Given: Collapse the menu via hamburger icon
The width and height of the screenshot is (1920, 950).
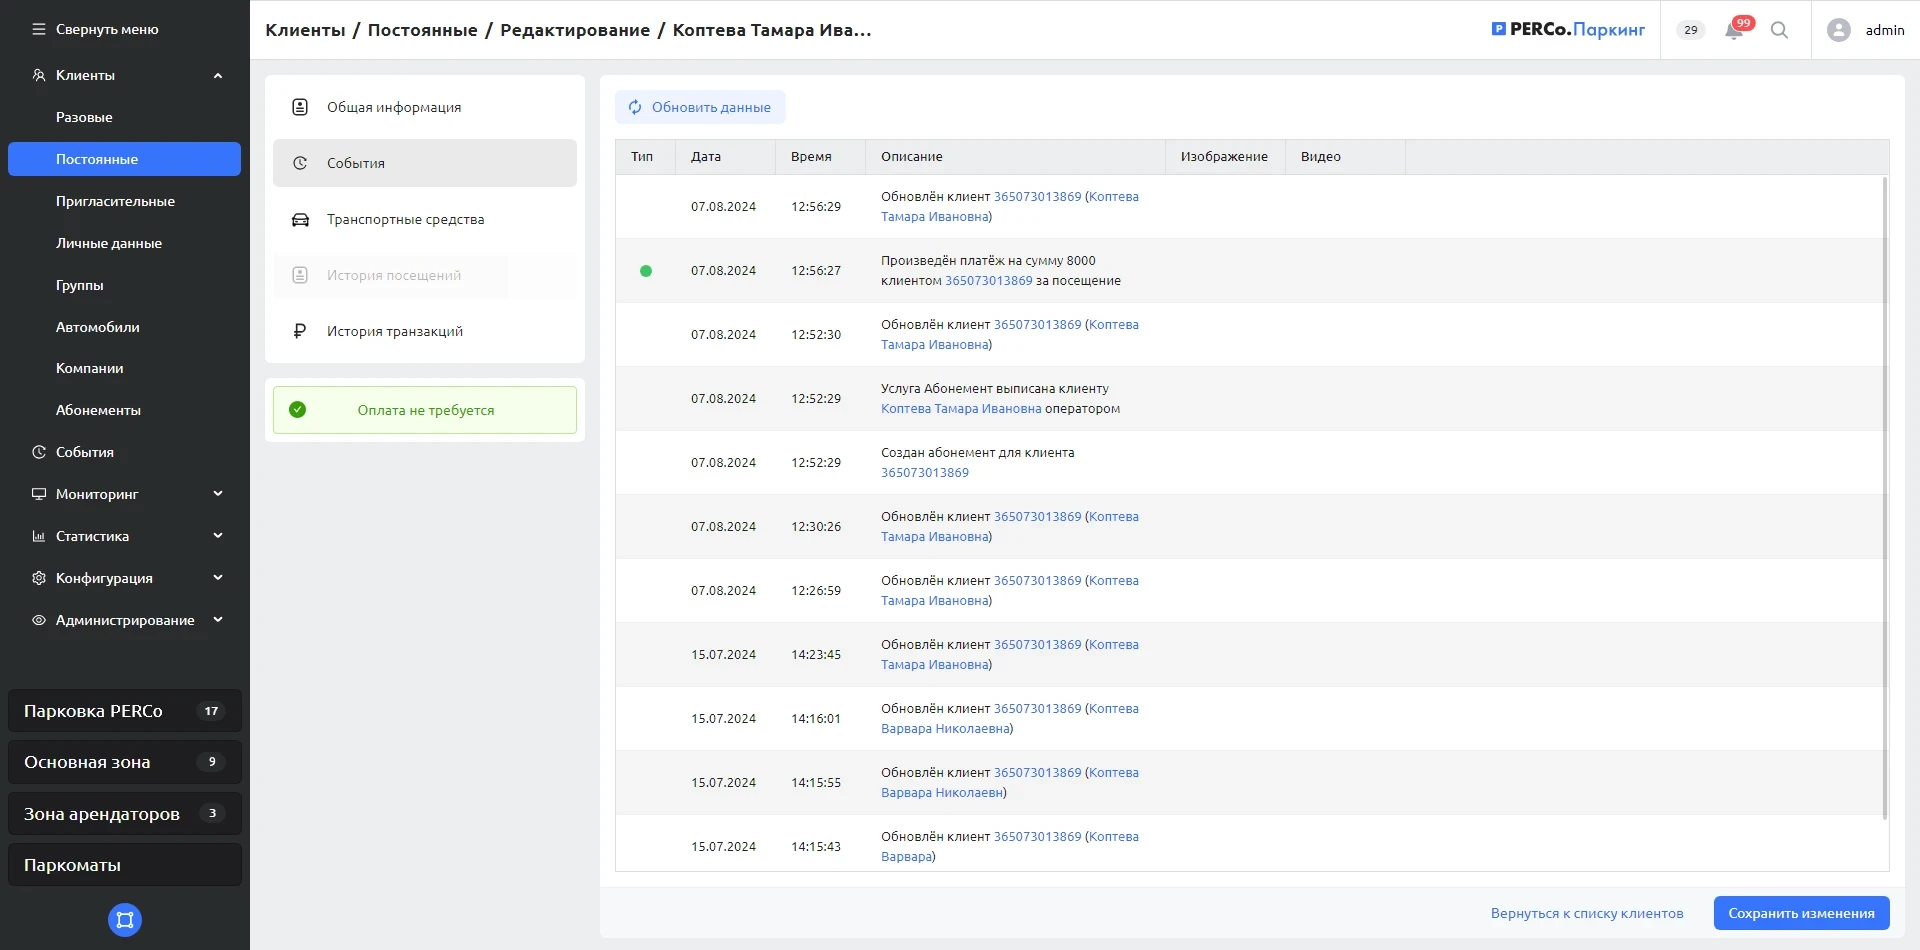Looking at the screenshot, I should pyautogui.click(x=39, y=29).
